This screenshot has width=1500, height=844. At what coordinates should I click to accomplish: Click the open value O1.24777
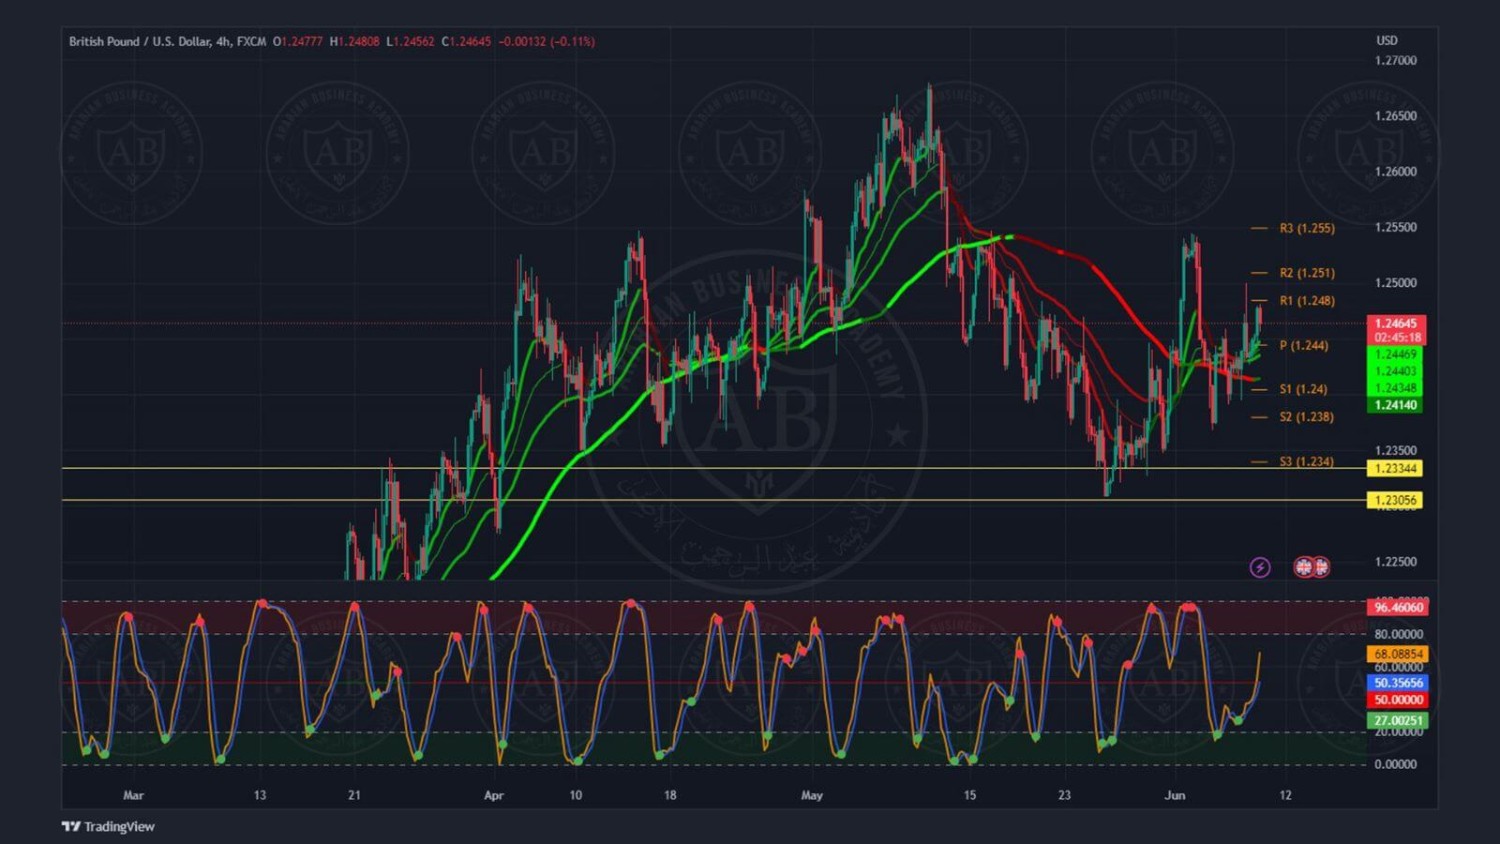point(298,41)
